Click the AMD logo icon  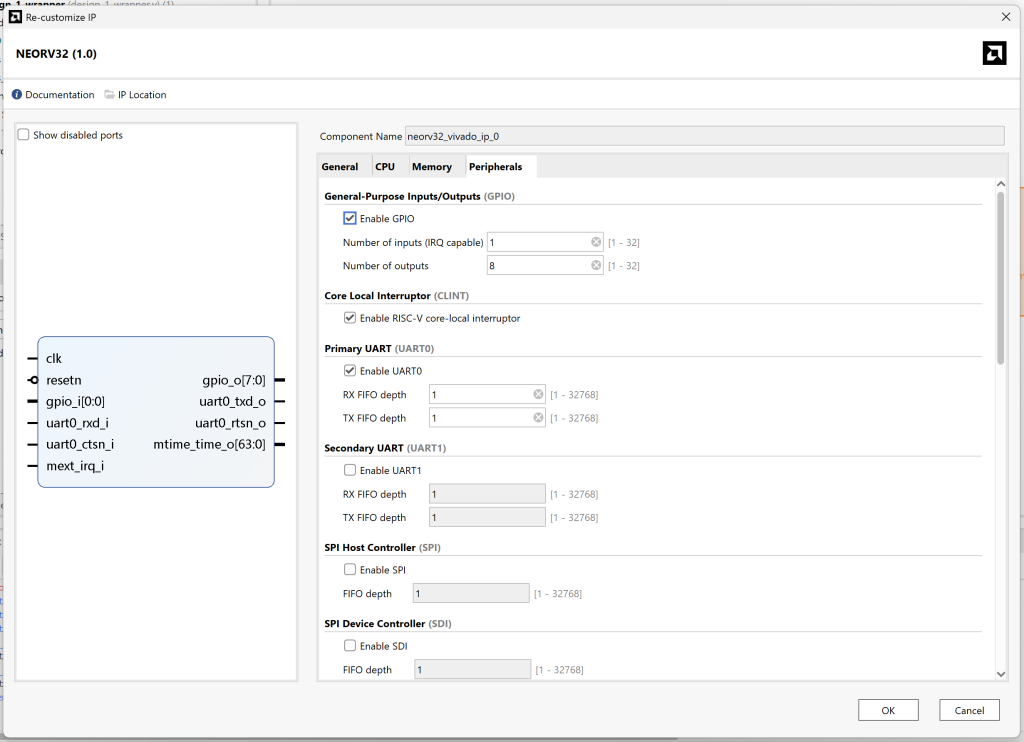(x=994, y=54)
